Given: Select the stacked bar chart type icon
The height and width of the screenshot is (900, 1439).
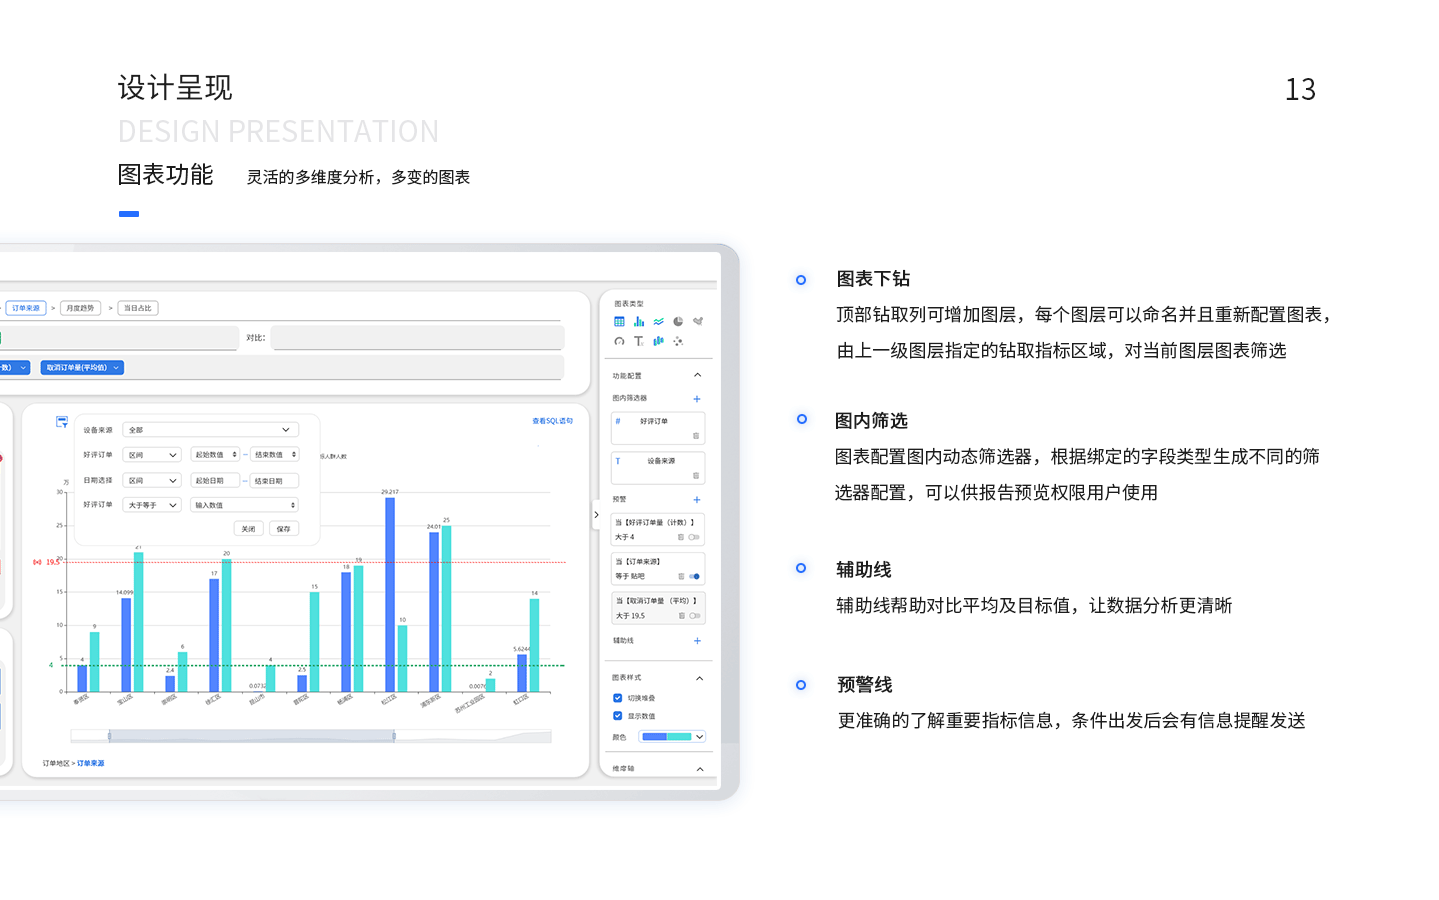Looking at the screenshot, I should 658,341.
